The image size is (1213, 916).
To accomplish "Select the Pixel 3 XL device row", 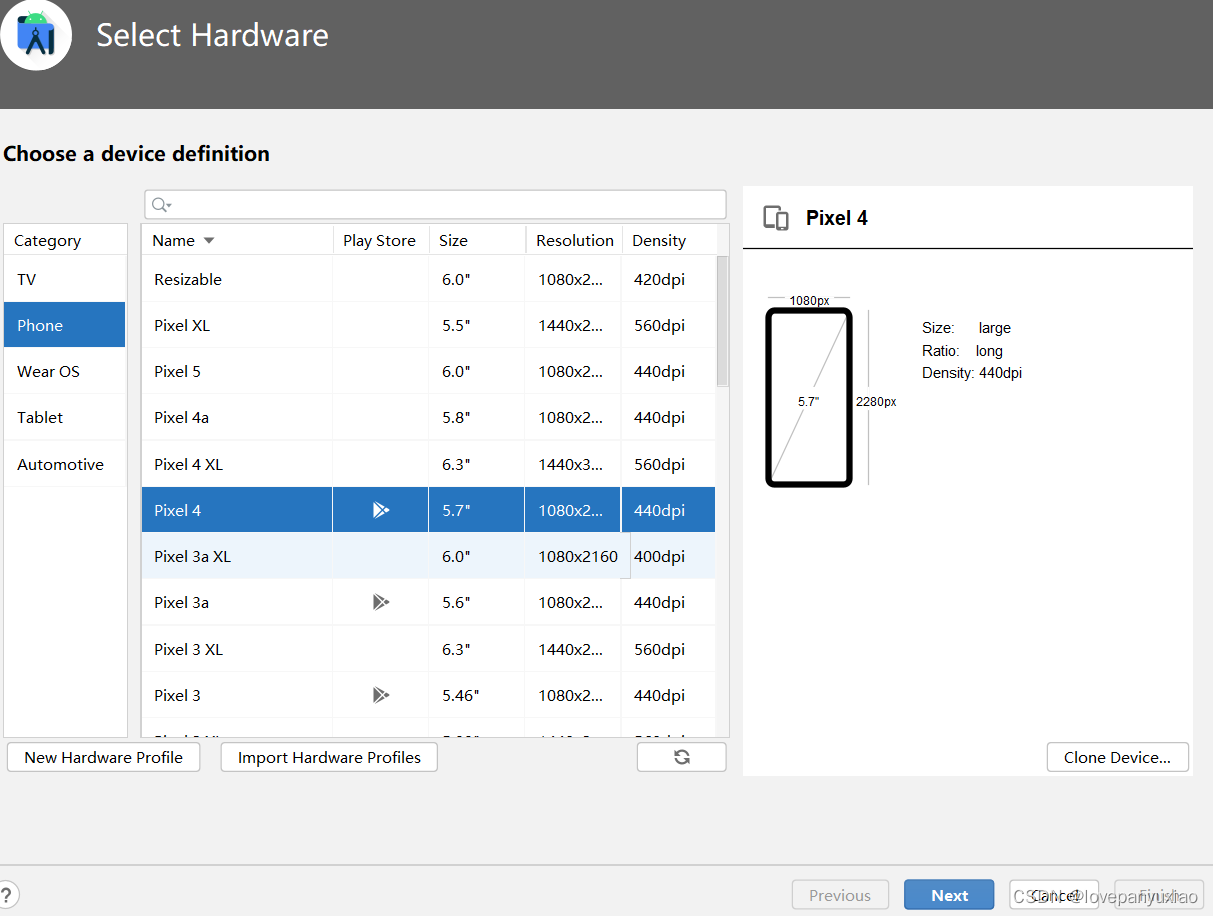I will click(428, 649).
